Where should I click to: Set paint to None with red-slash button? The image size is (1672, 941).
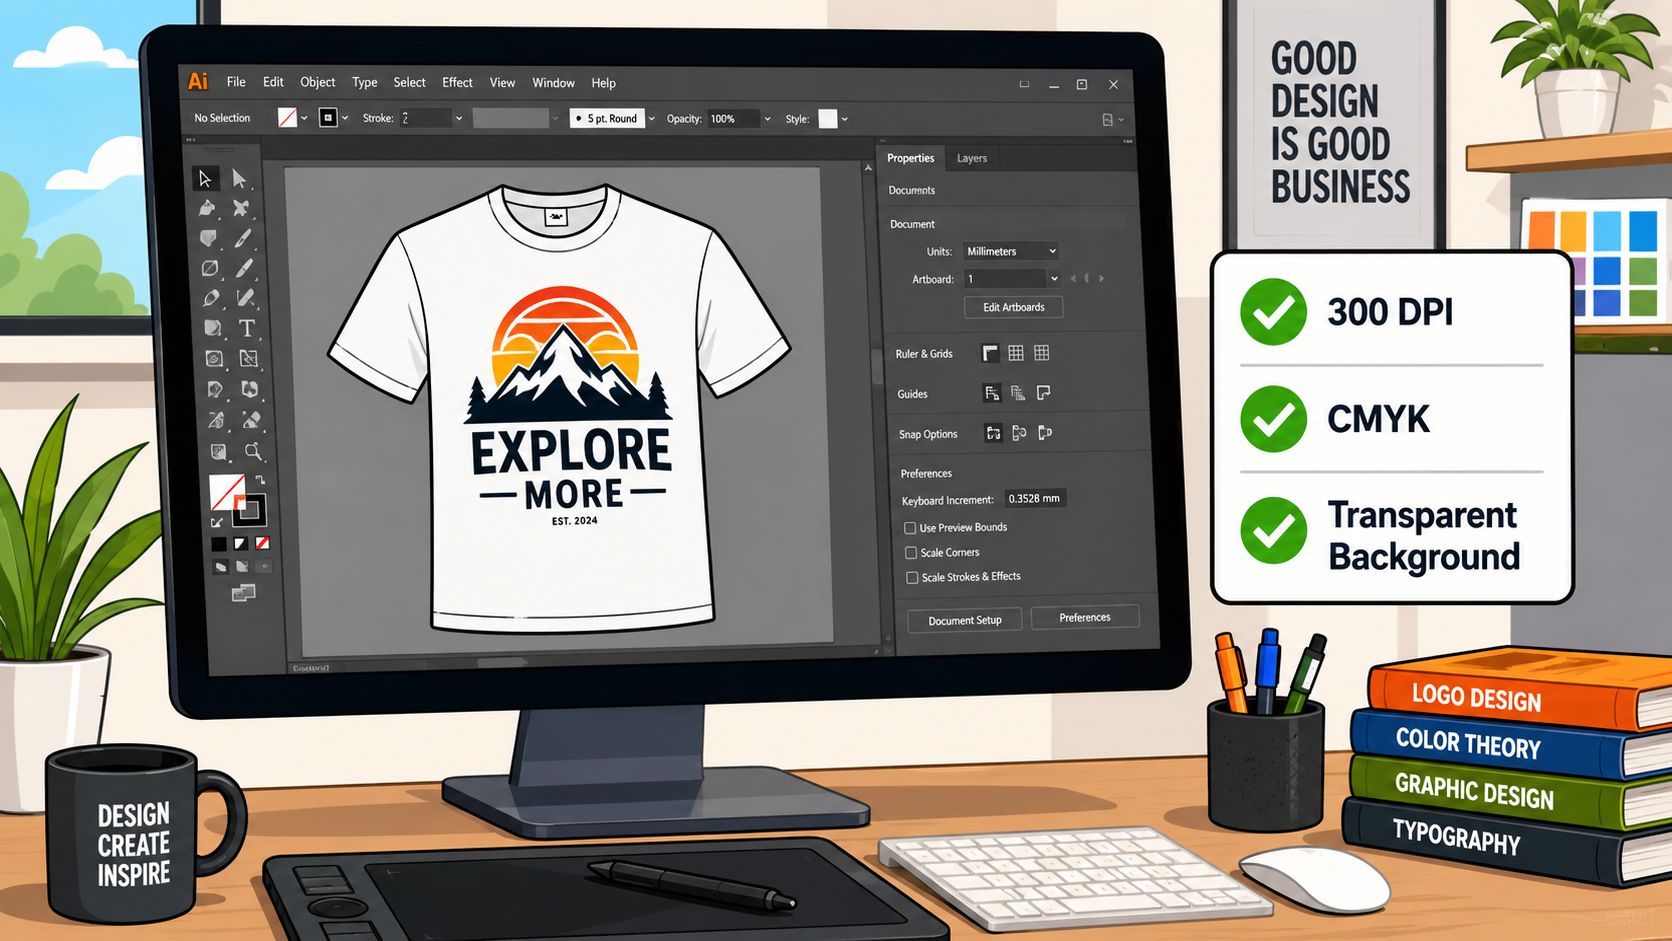(x=262, y=544)
